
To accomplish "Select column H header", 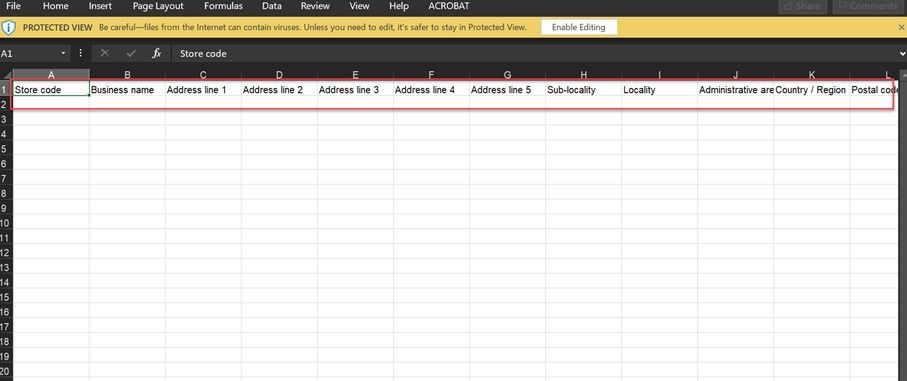I will (x=584, y=74).
